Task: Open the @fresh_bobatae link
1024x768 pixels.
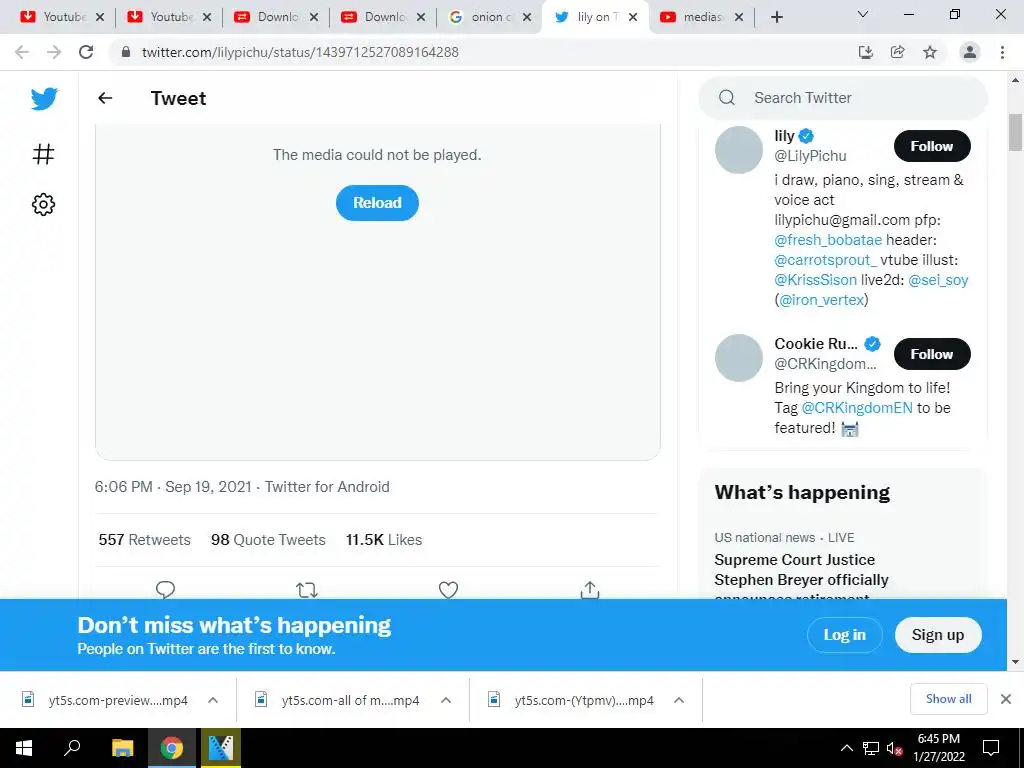Action: point(828,240)
